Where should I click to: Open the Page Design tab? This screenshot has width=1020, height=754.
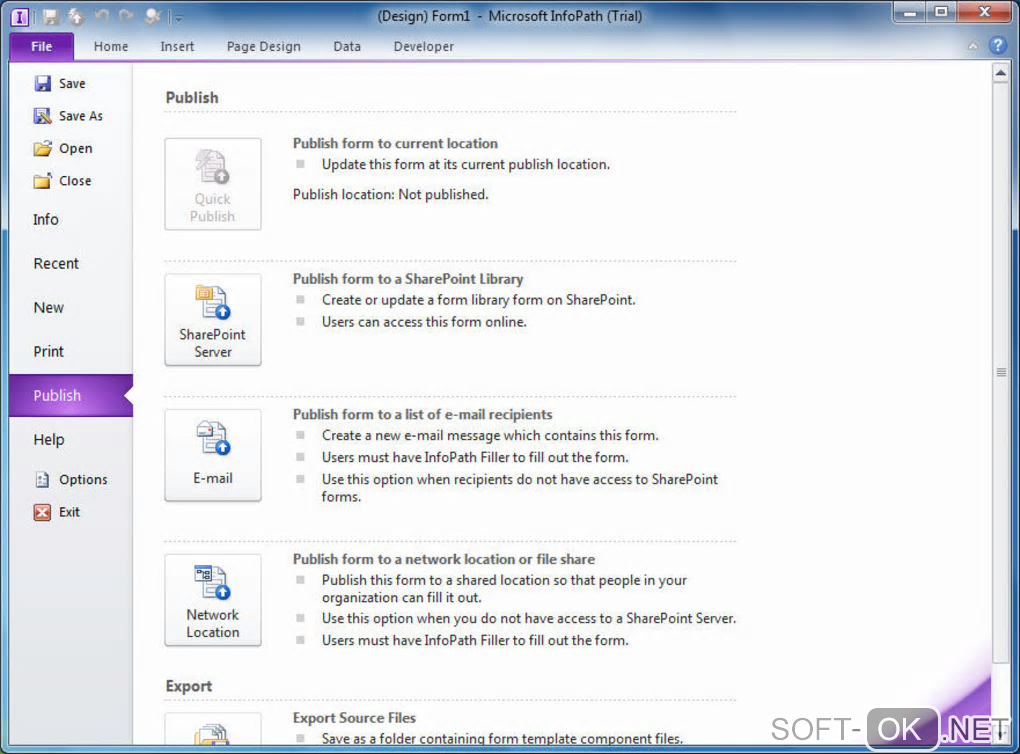[263, 46]
